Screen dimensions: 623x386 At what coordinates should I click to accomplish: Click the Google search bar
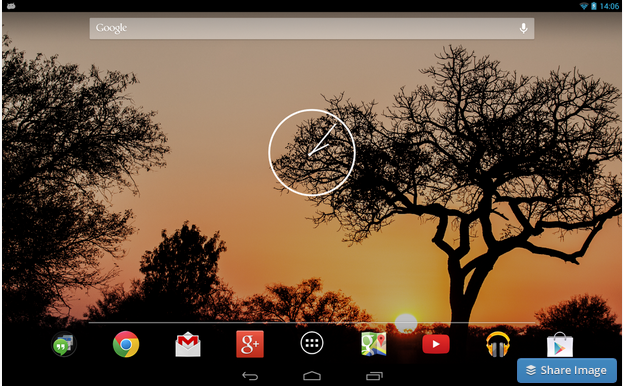[312, 29]
